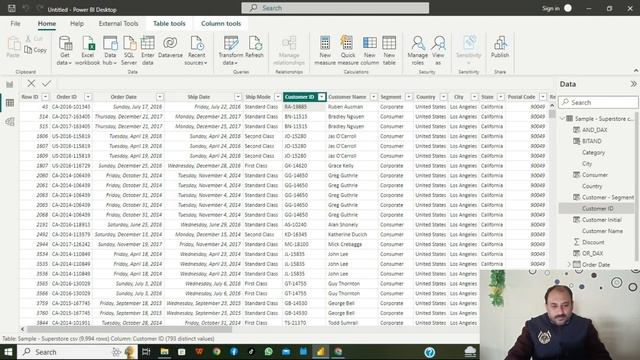Open the Get data button
The image size is (640, 360).
tap(65, 50)
